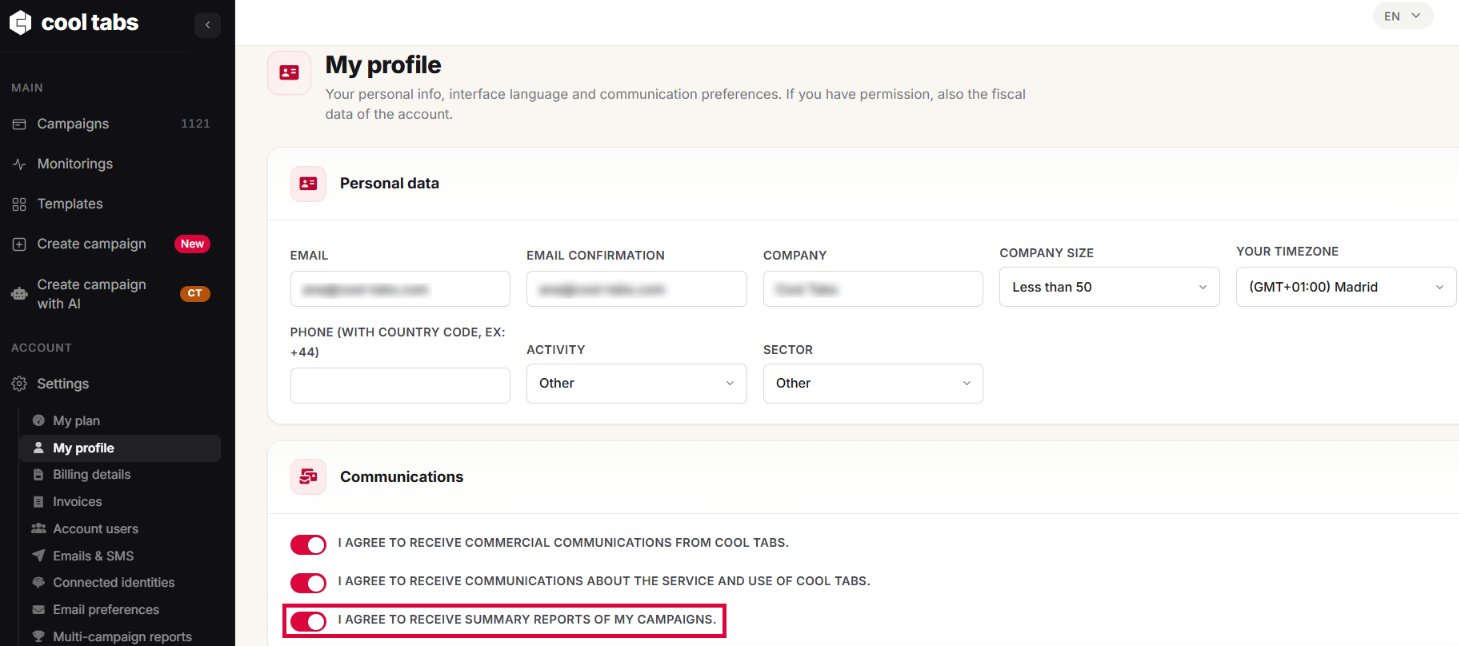Click the Create campaign plus icon
Screen dimensions: 1459x646
pos(19,244)
